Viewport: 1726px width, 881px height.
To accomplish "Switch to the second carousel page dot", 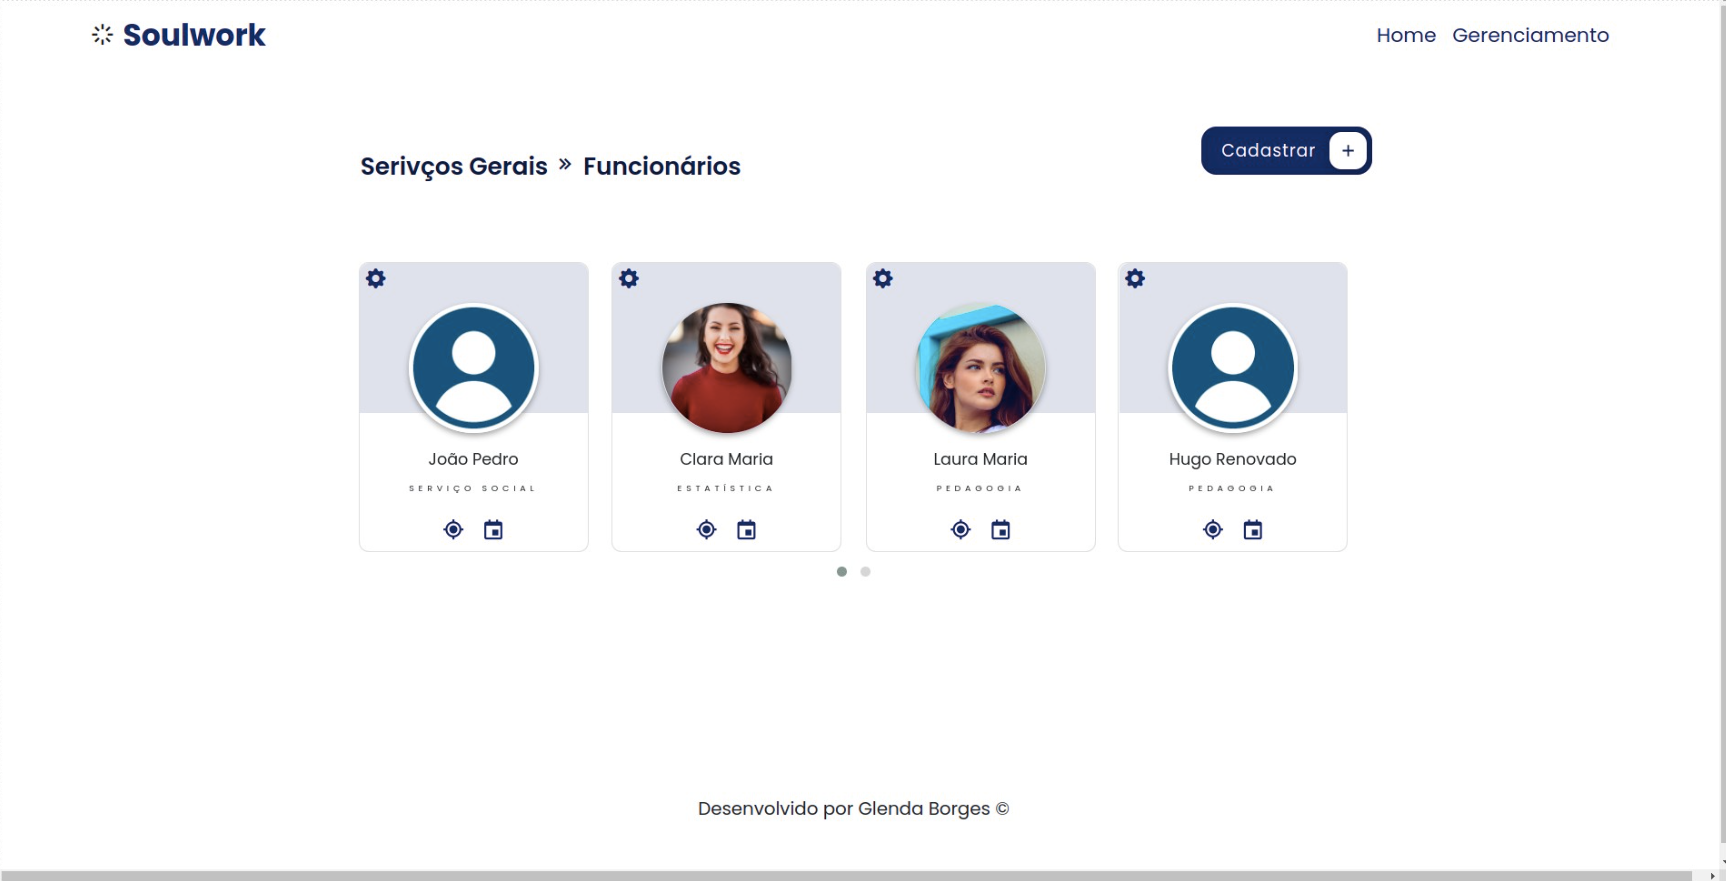I will (x=866, y=572).
